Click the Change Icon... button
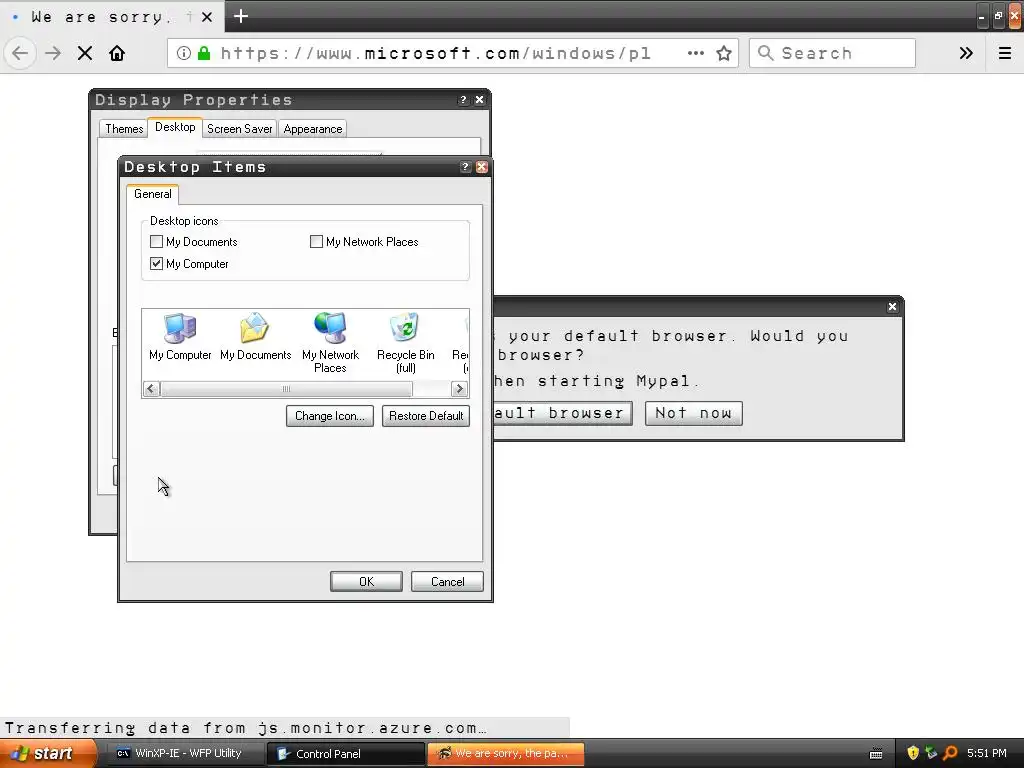Viewport: 1024px width, 768px height. (x=330, y=416)
